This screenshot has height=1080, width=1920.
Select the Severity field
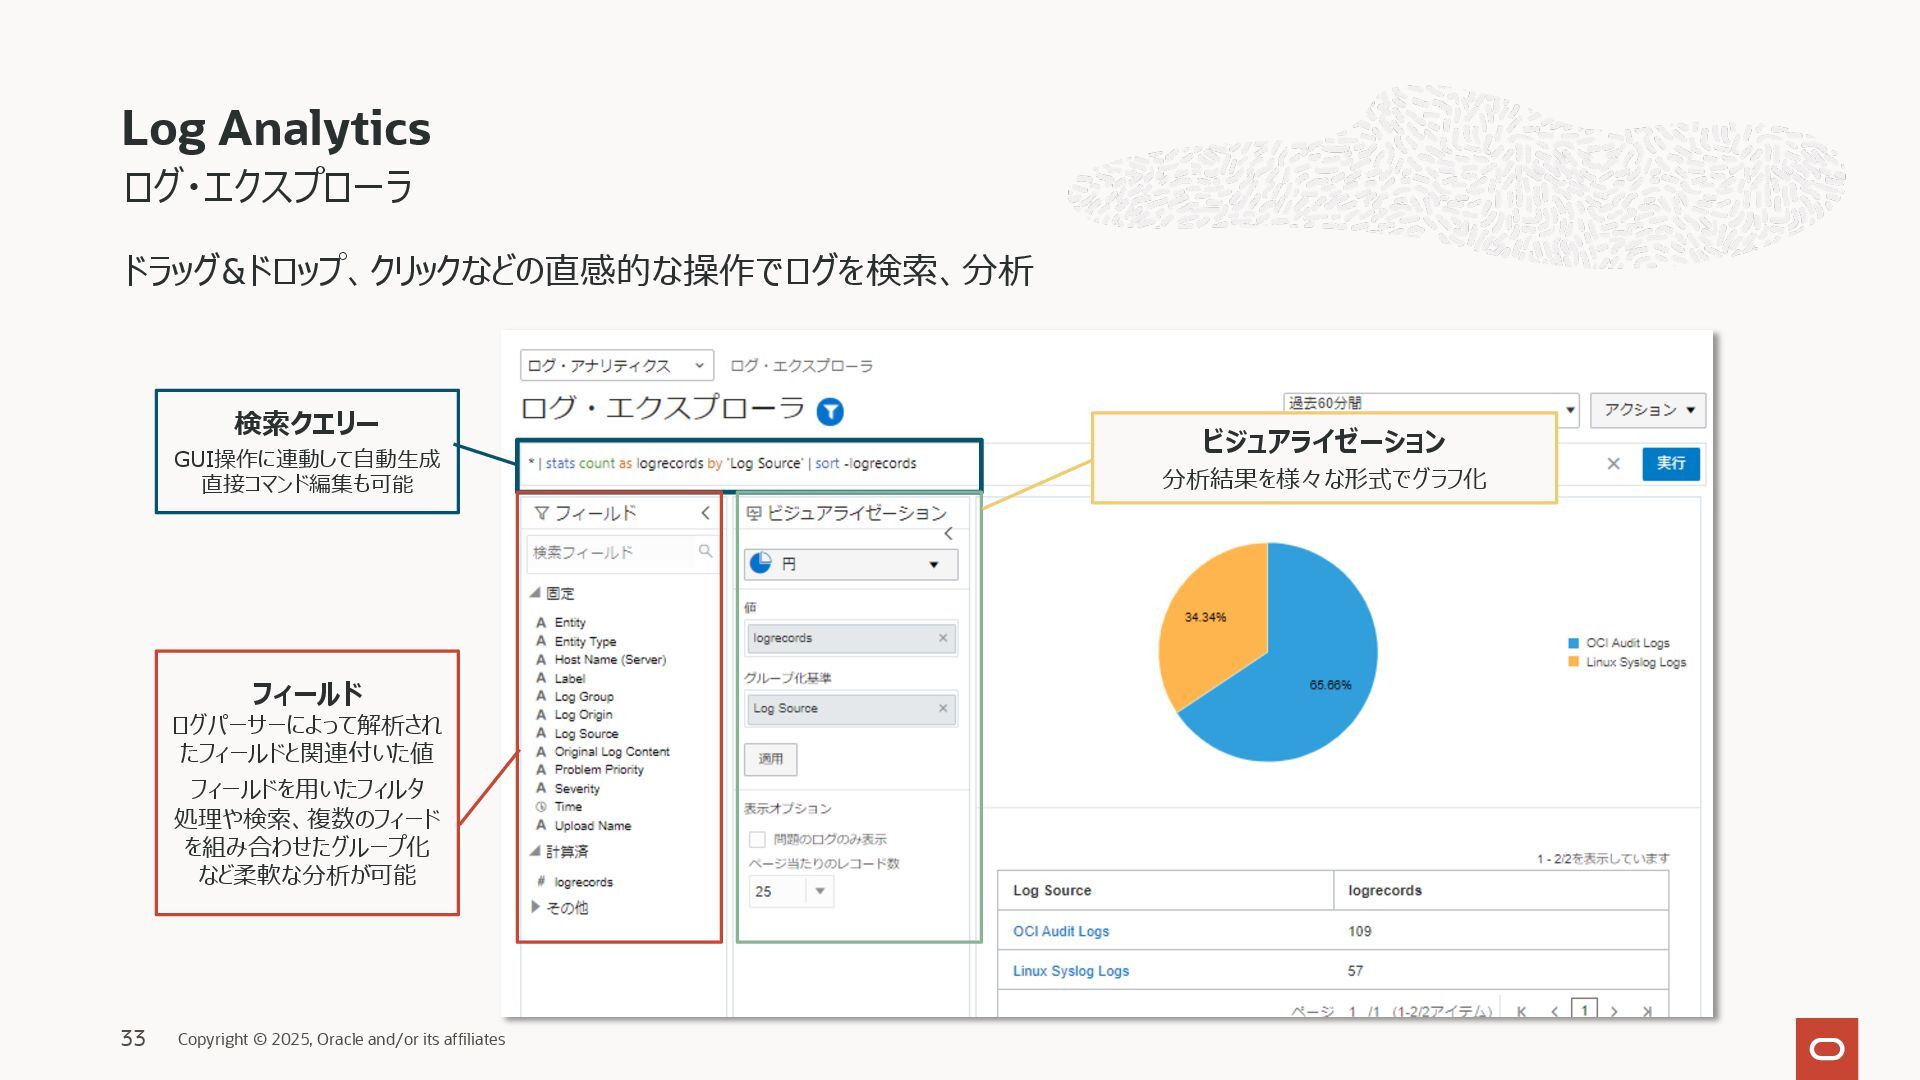tap(577, 788)
